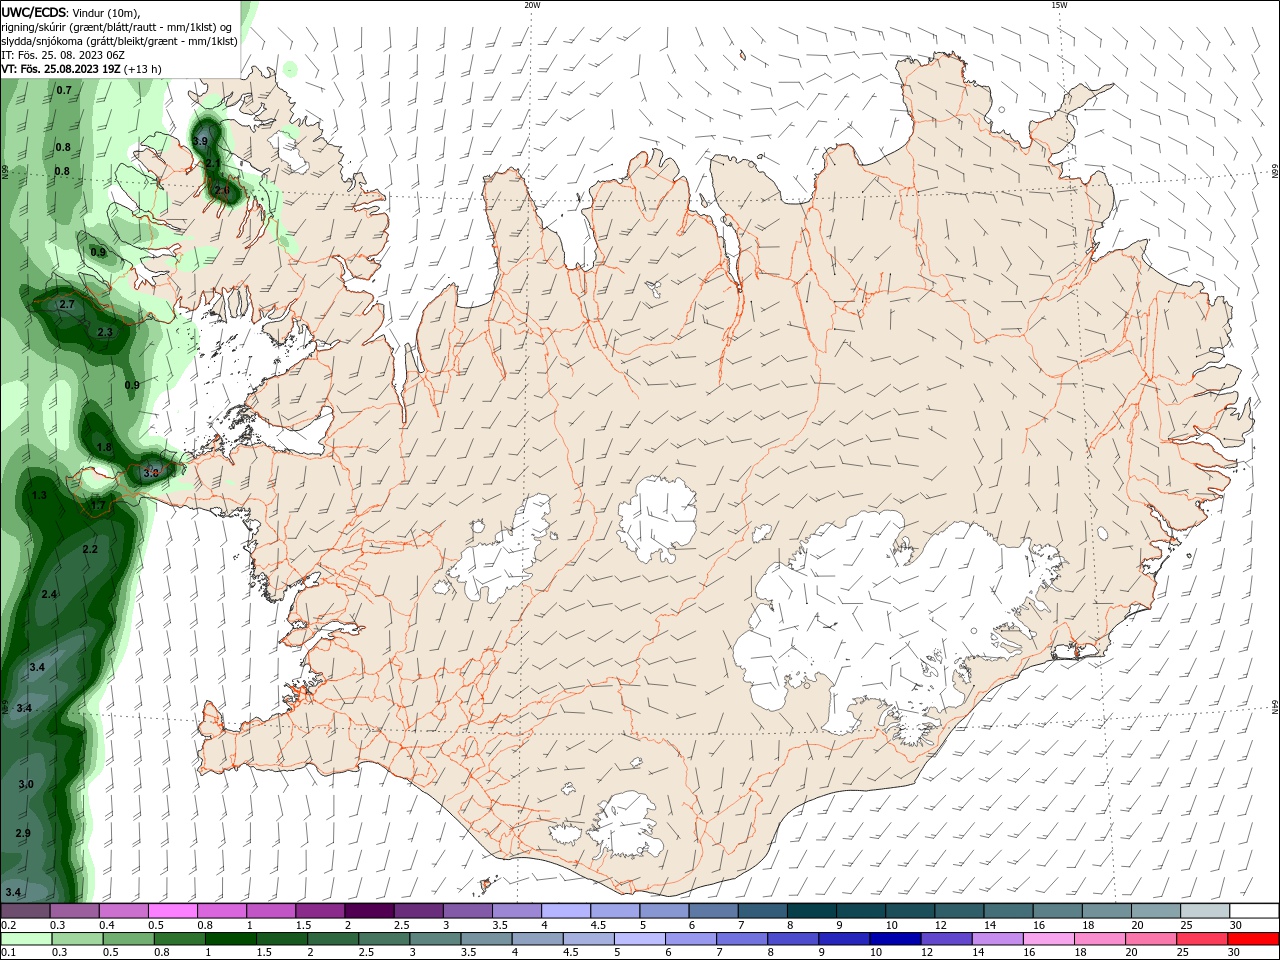Click the 3.9 precipitation value in Westfjords
Image resolution: width=1280 pixels, height=960 pixels.
click(201, 142)
